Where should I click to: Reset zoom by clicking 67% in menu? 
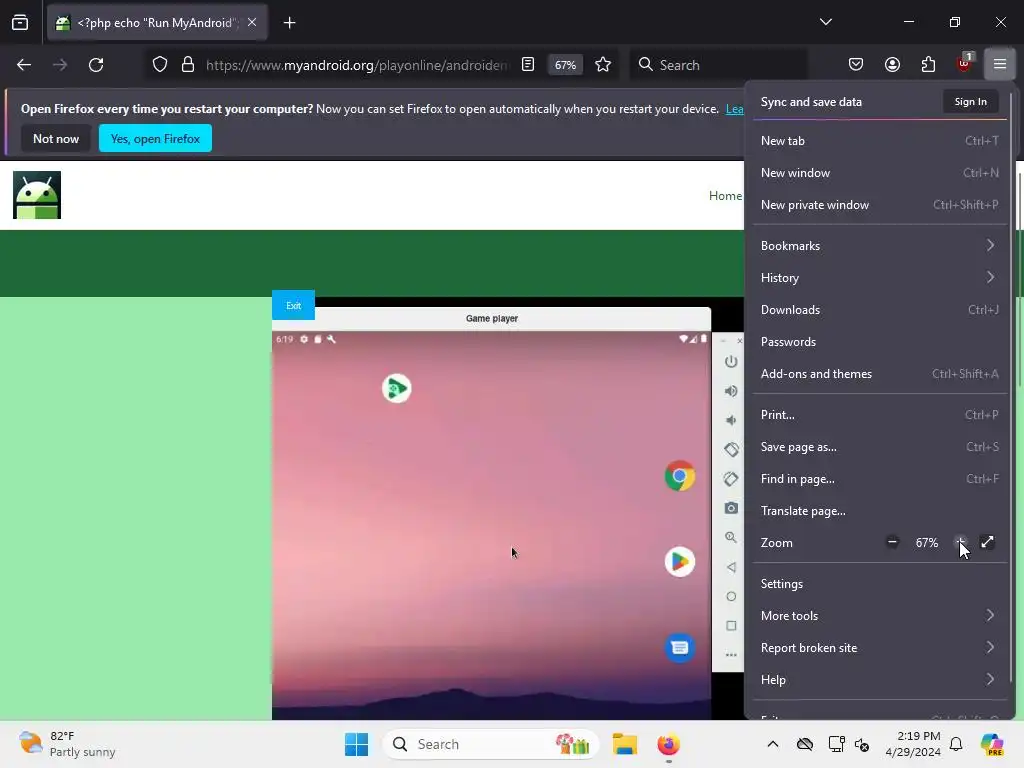tap(927, 543)
